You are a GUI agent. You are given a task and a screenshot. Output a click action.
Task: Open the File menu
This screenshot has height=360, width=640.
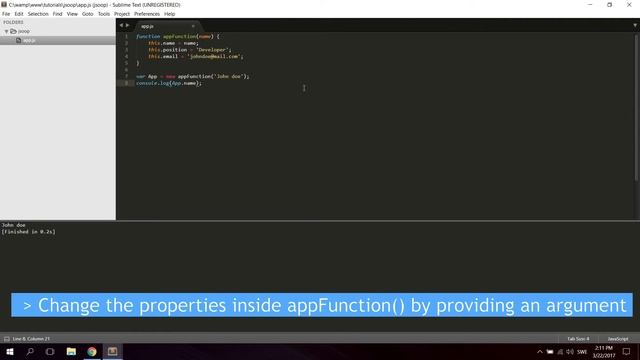[x=6, y=14]
